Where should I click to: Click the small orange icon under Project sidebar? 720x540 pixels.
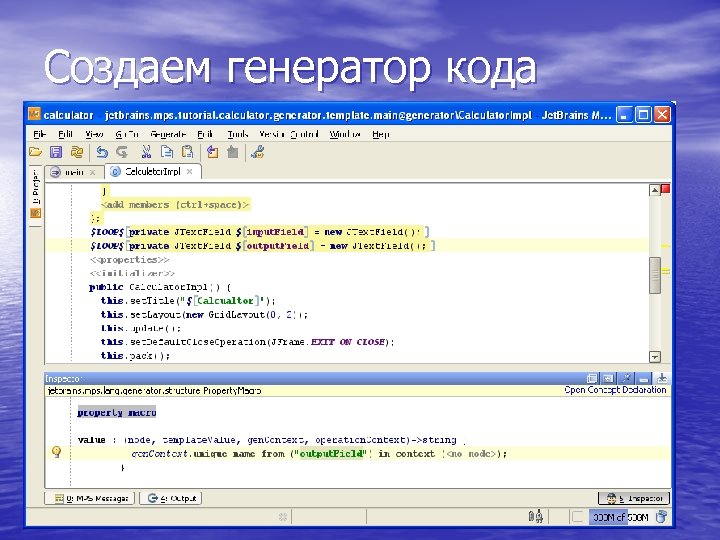(35, 213)
